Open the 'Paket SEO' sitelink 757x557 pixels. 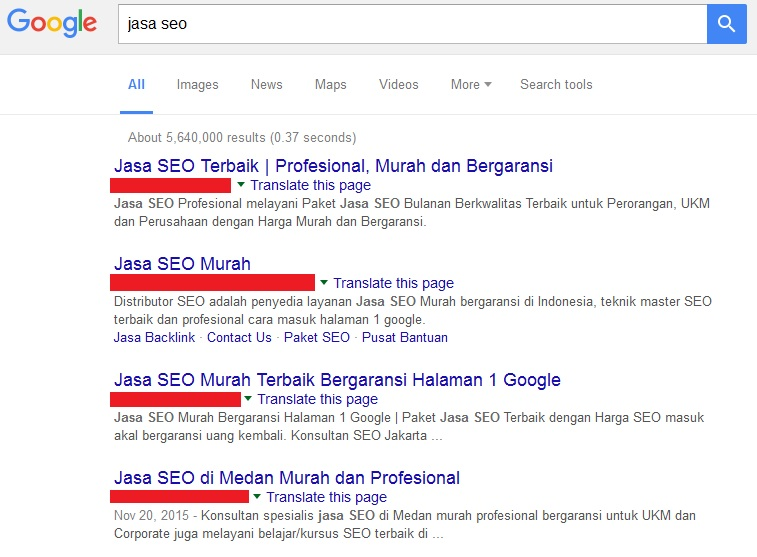[x=317, y=337]
